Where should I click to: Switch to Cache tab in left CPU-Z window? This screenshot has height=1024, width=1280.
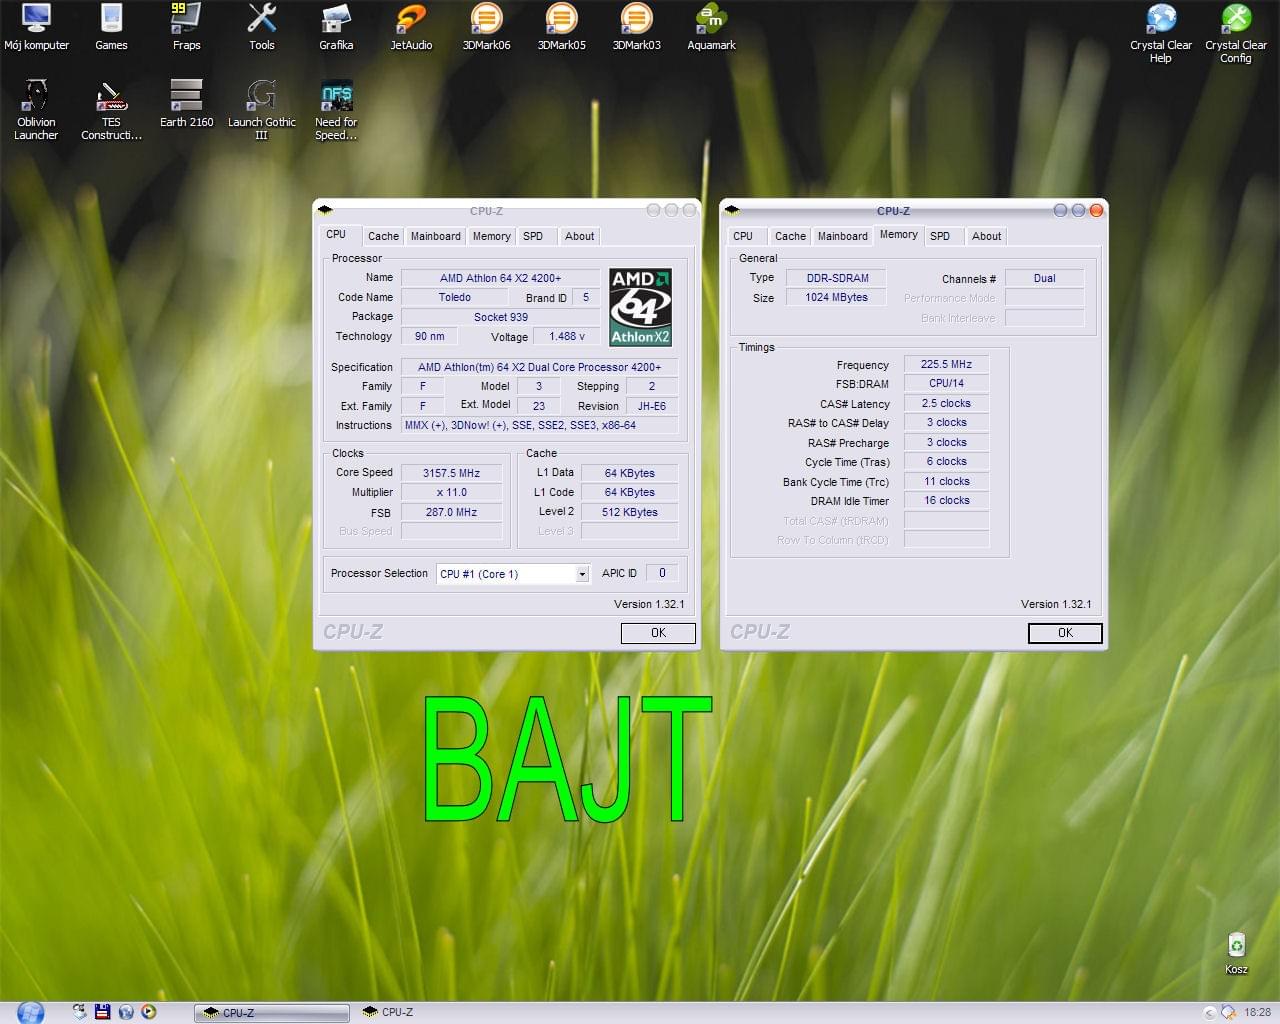coord(383,236)
